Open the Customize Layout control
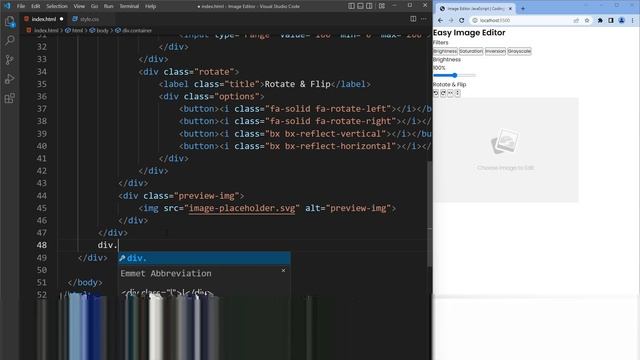 pos(382,6)
